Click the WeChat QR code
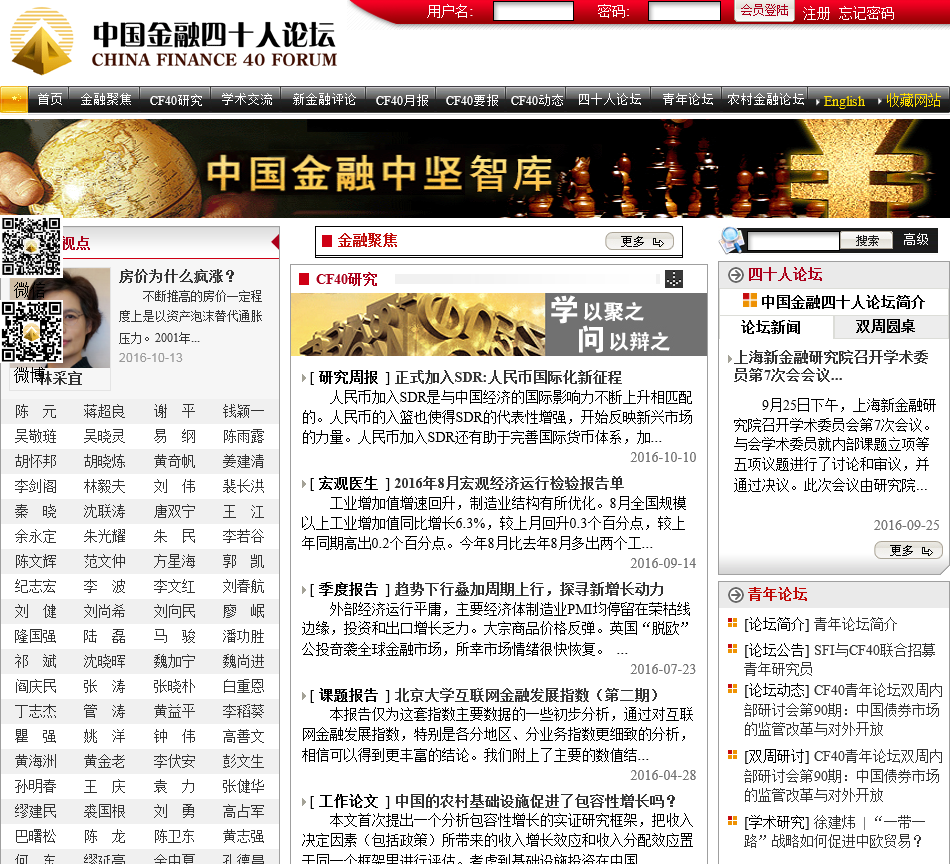Image resolution: width=950 pixels, height=864 pixels. click(31, 247)
